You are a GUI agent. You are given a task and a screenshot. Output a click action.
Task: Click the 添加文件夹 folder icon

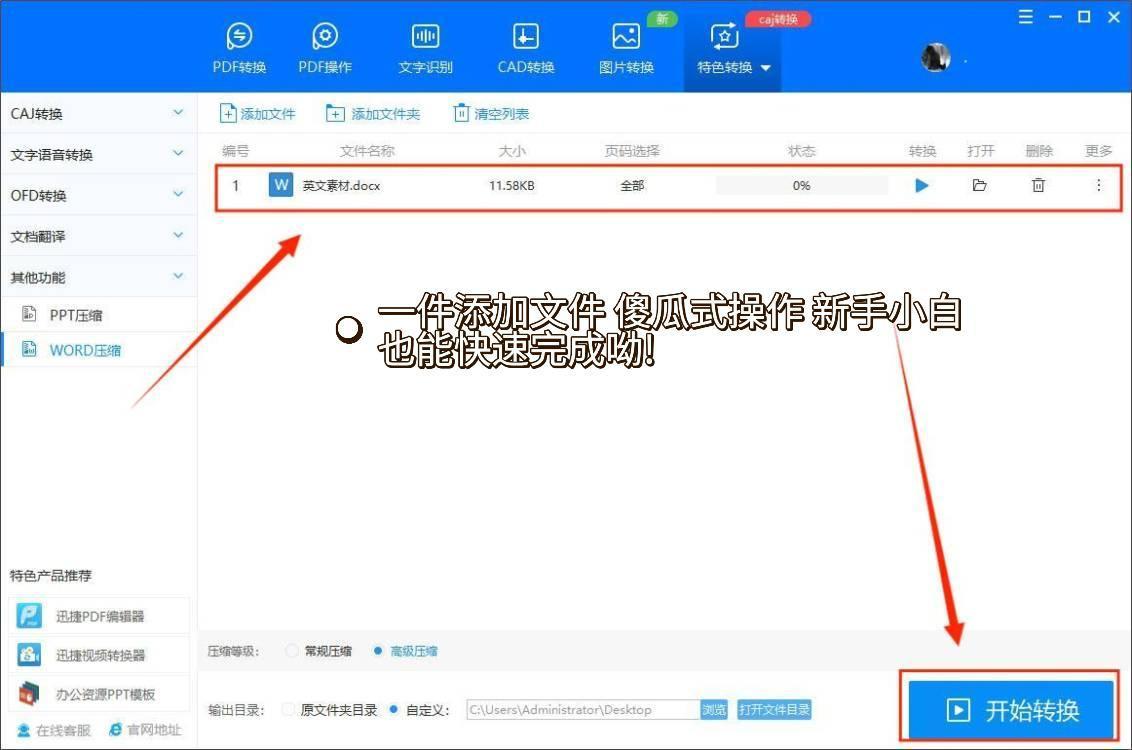click(x=335, y=113)
